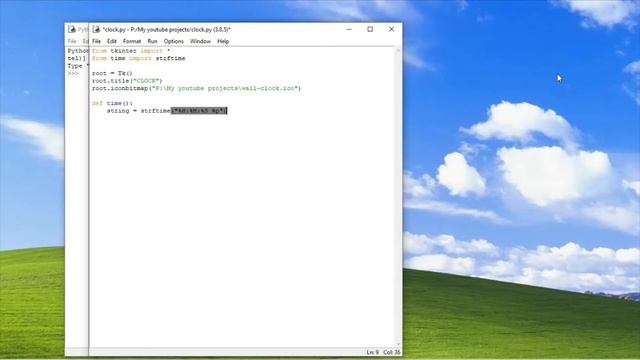Open the Window menu
This screenshot has width=640, height=360.
(200, 41)
